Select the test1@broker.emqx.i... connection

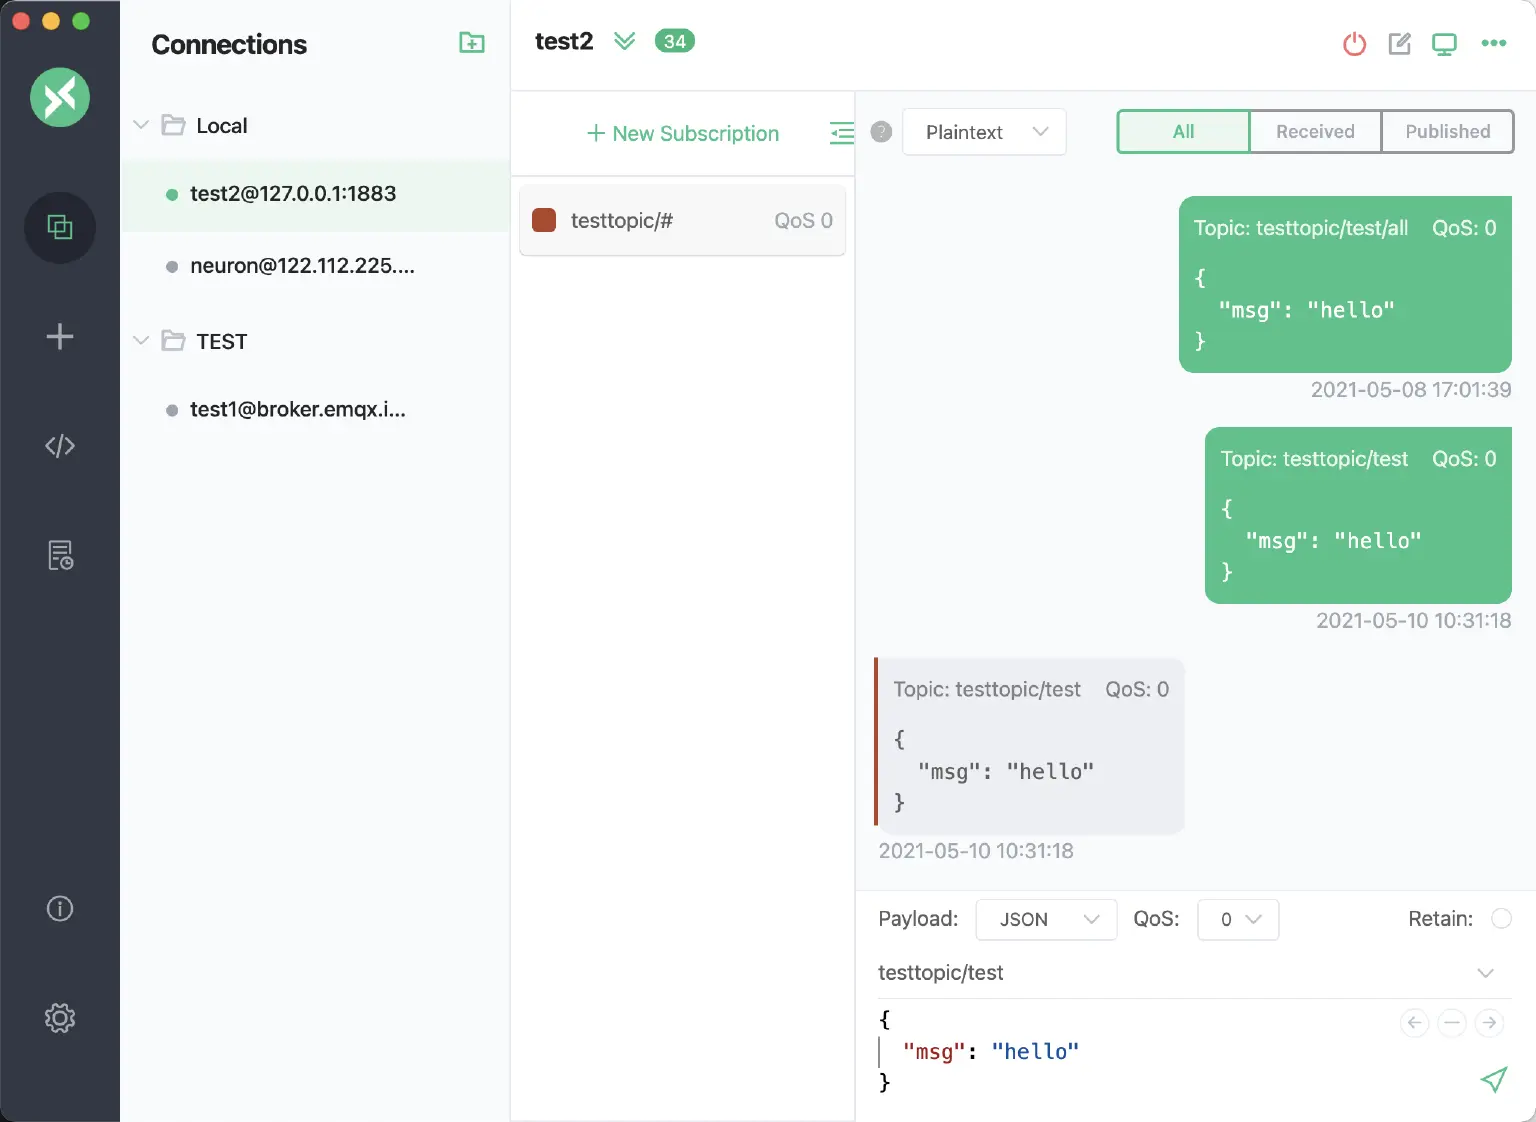[x=298, y=410]
